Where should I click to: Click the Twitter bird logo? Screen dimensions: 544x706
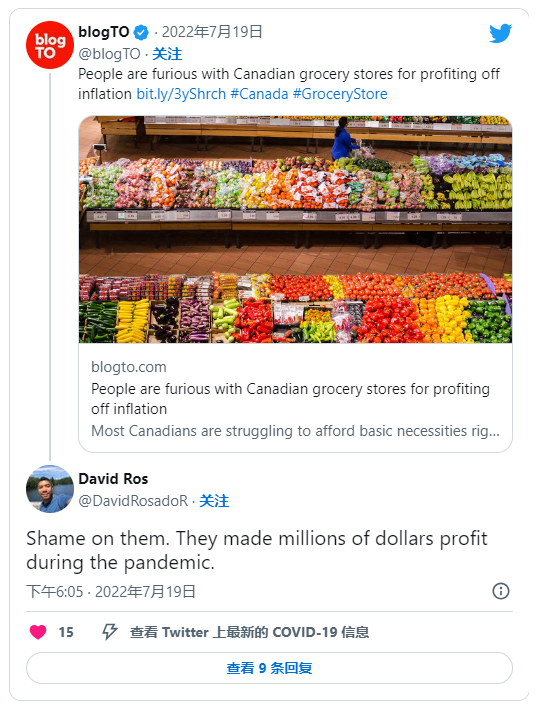500,33
